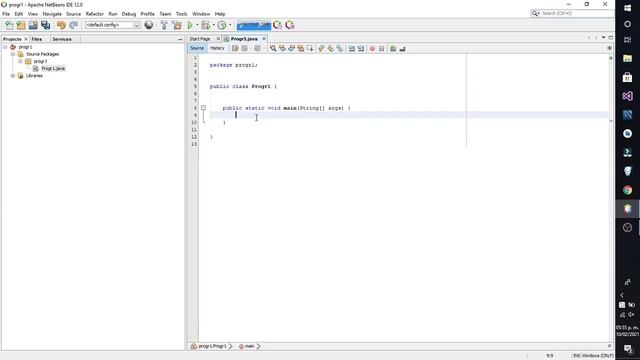Open the Run menu
The image size is (640, 360).
[113, 14]
